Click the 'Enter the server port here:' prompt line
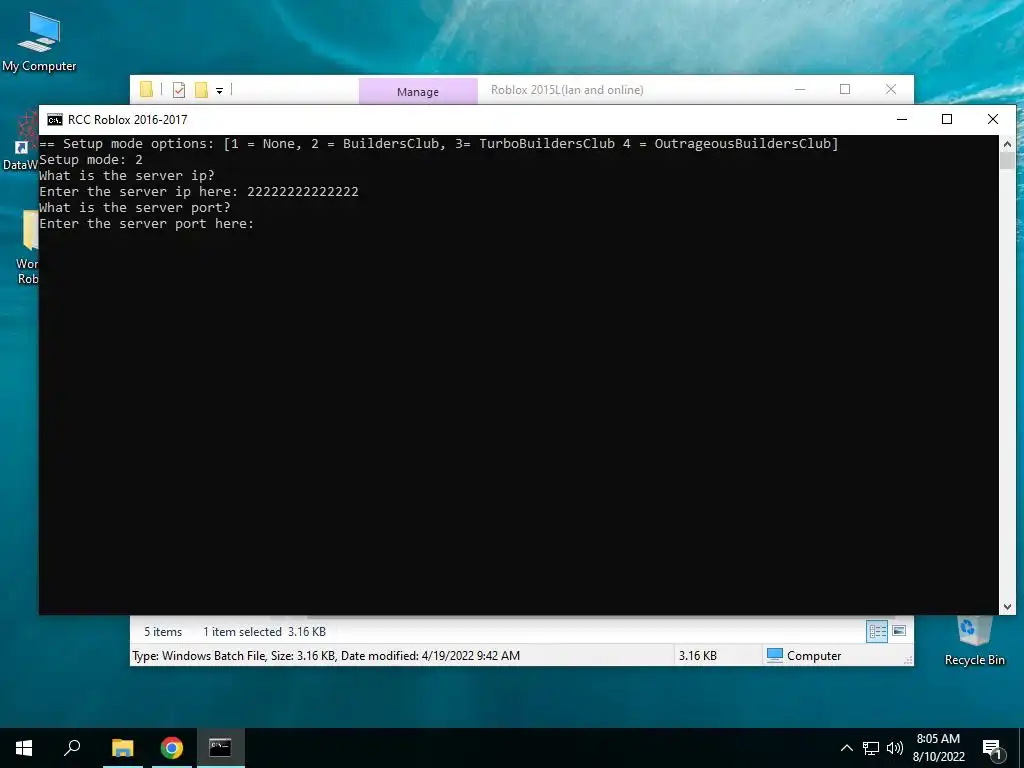This screenshot has height=768, width=1024. pos(146,223)
